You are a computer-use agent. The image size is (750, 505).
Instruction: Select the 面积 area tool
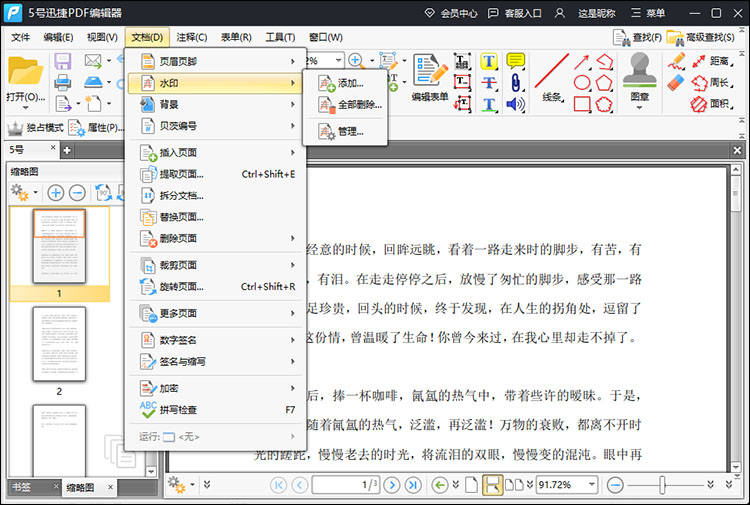[x=713, y=104]
